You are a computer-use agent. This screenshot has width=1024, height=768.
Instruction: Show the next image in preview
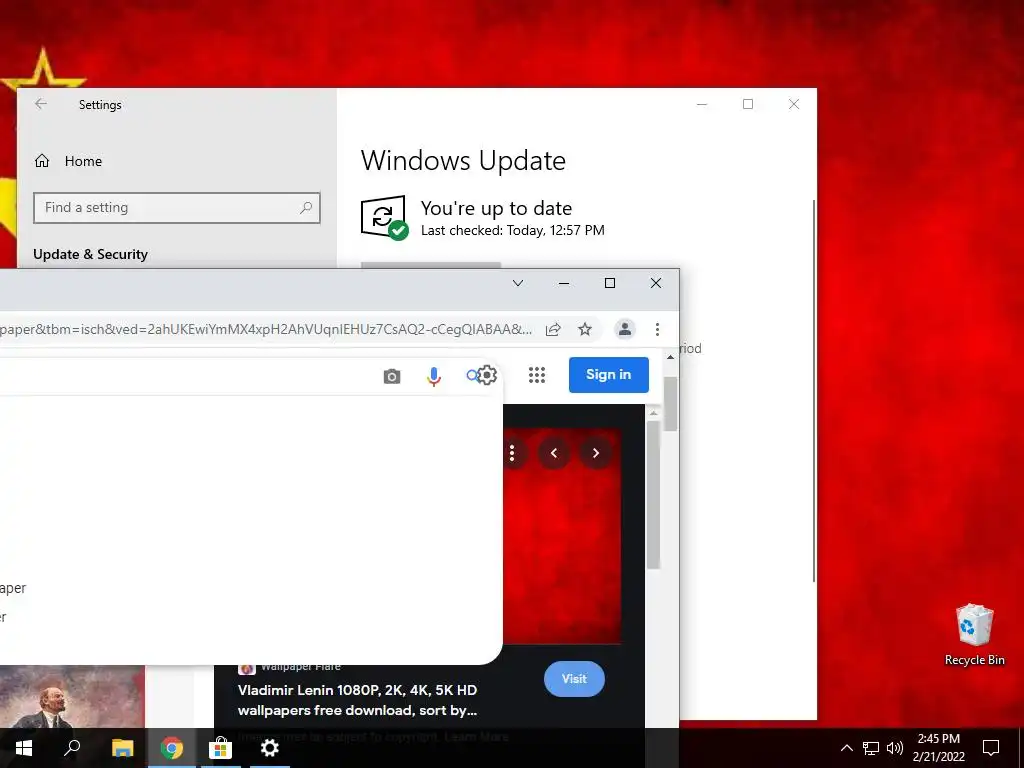tap(596, 453)
